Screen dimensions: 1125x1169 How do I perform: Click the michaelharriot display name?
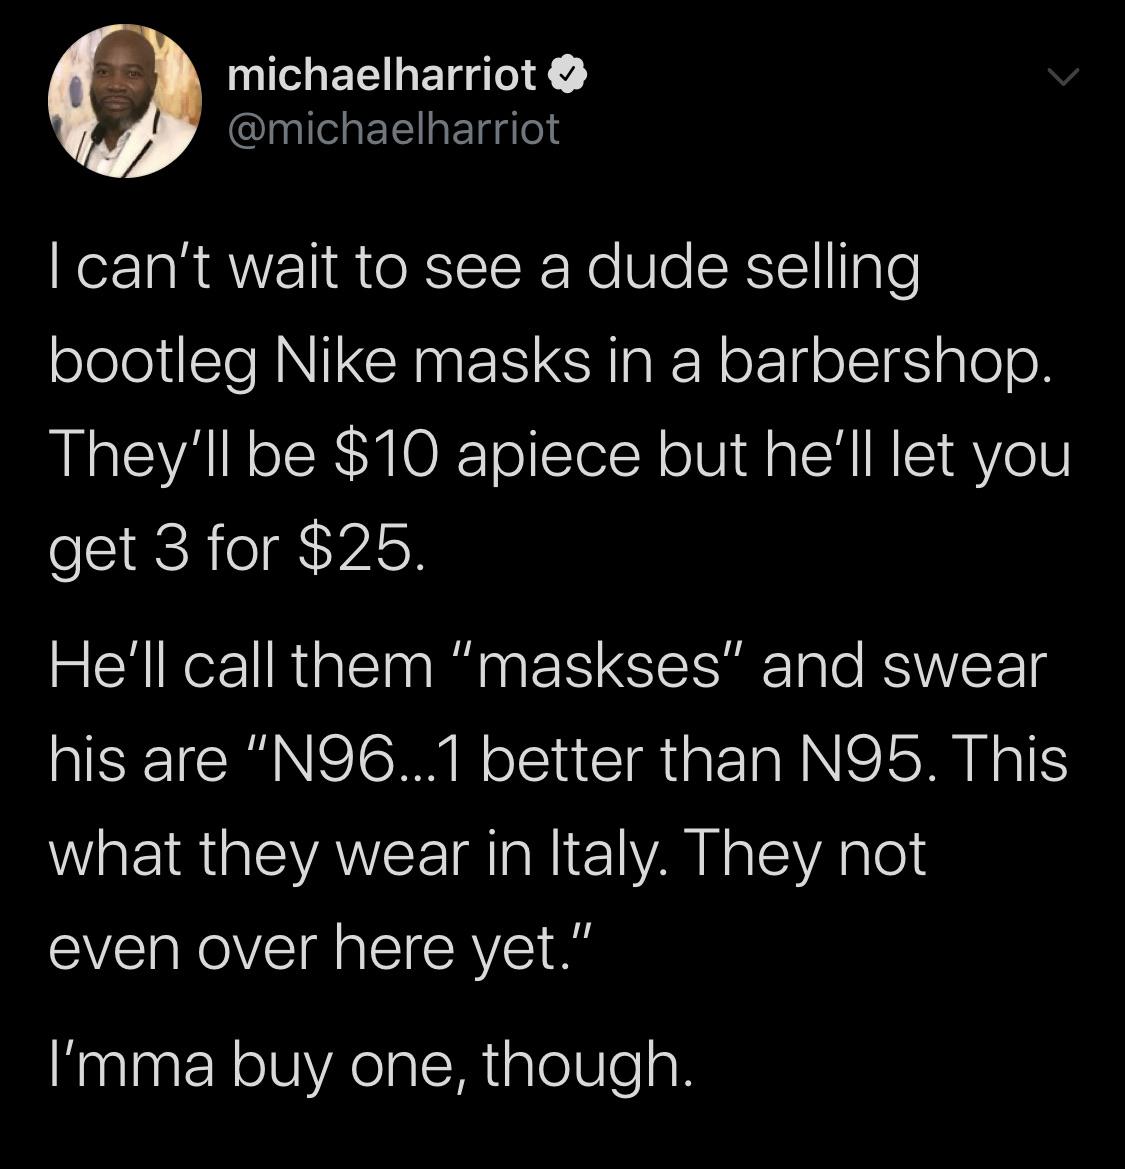click(x=382, y=75)
